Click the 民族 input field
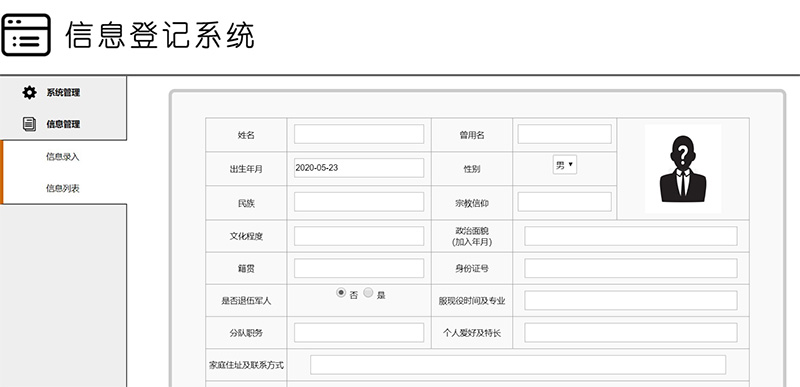Screen dimensions: 800x387 359,202
